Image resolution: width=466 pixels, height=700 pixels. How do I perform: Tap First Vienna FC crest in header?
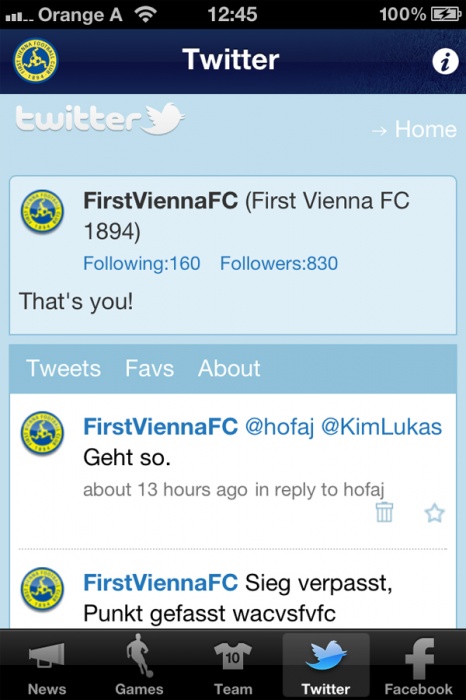pyautogui.click(x=35, y=61)
